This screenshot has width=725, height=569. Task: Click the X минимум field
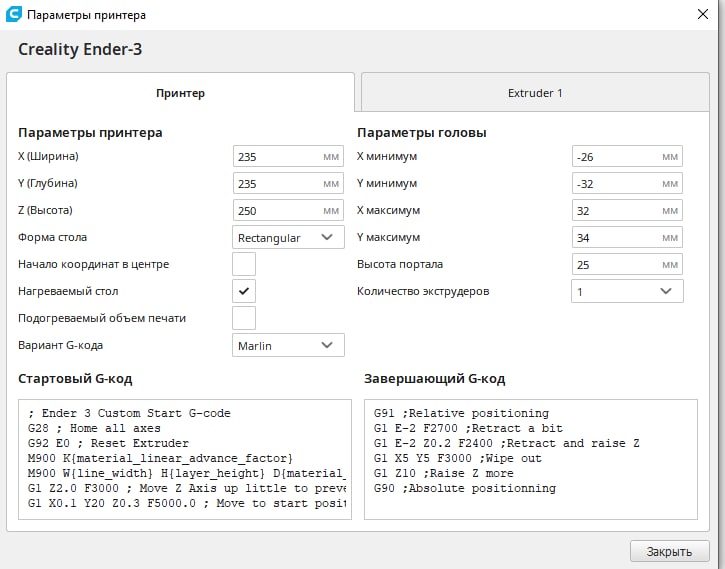tap(627, 156)
